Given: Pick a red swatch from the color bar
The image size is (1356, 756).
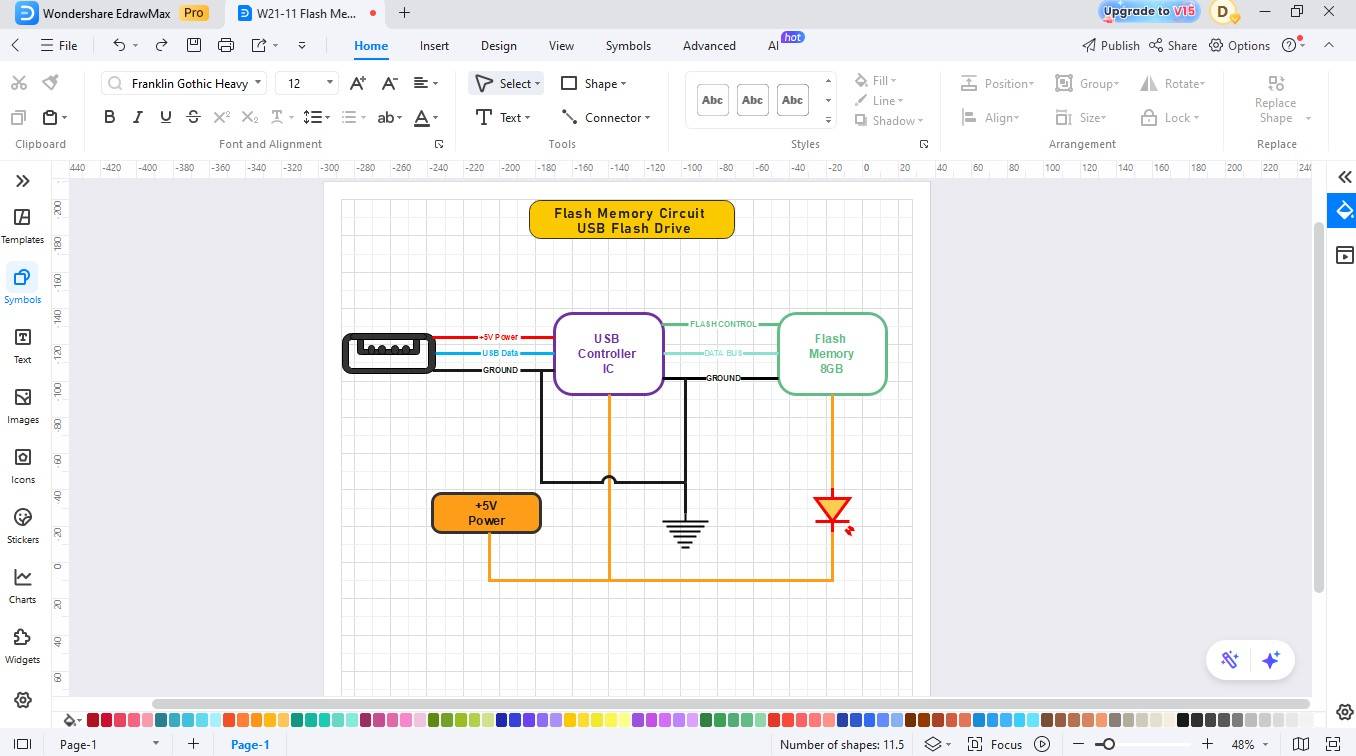Looking at the screenshot, I should click(90, 719).
